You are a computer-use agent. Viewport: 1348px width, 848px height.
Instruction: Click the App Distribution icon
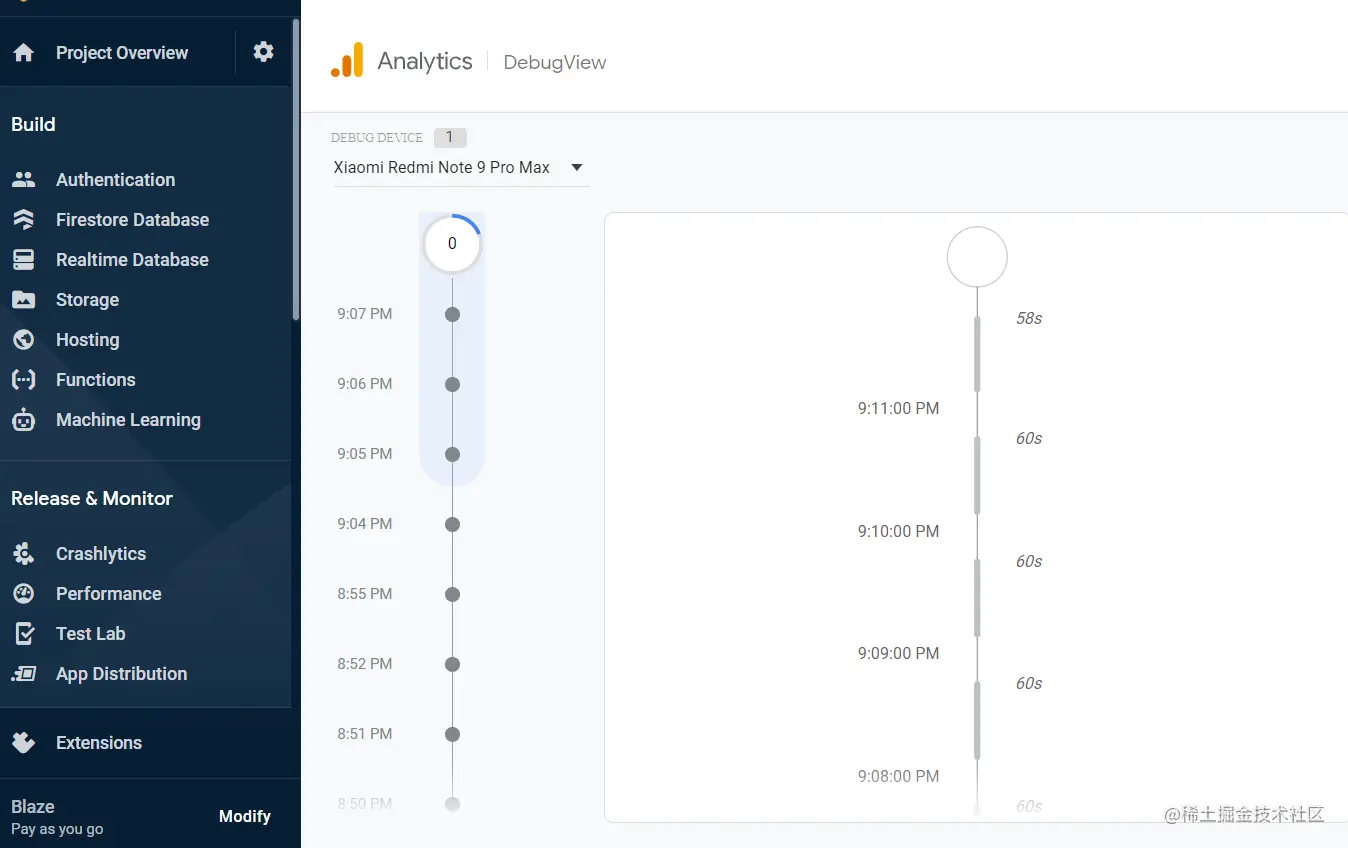24,674
